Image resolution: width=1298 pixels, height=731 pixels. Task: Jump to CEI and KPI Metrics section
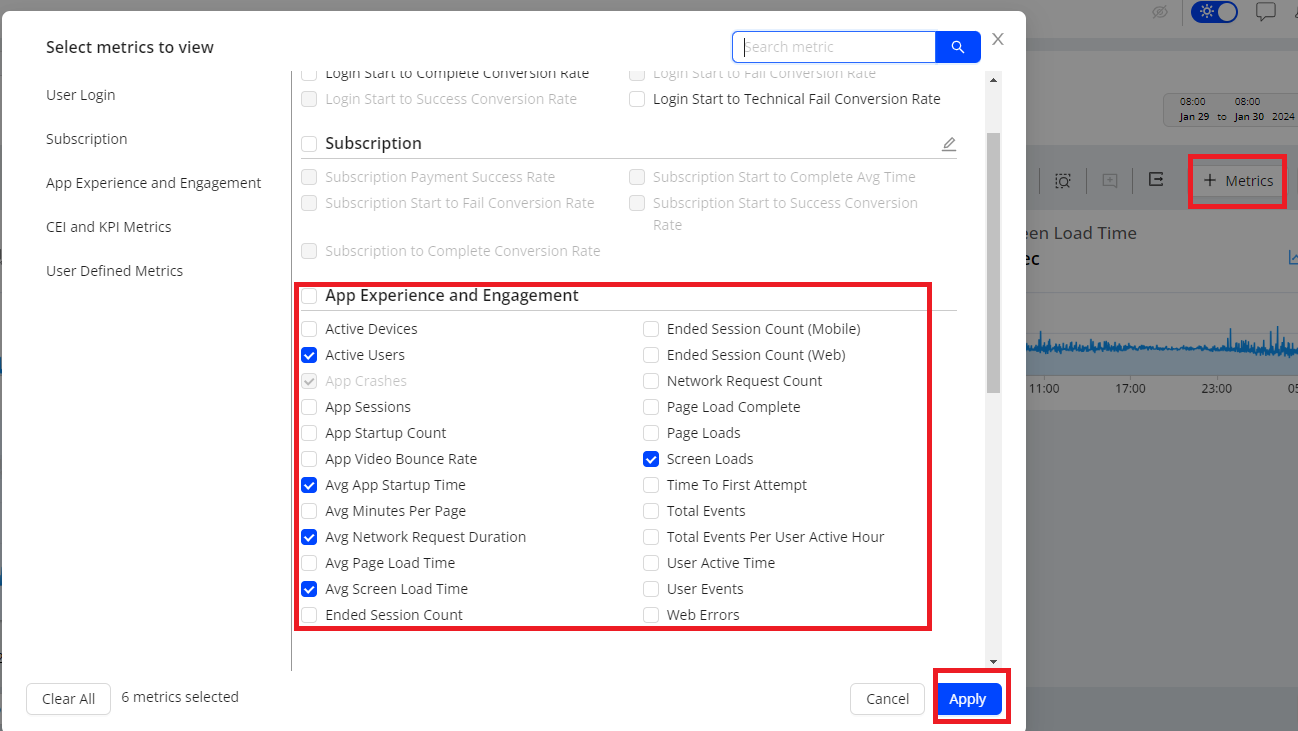109,227
